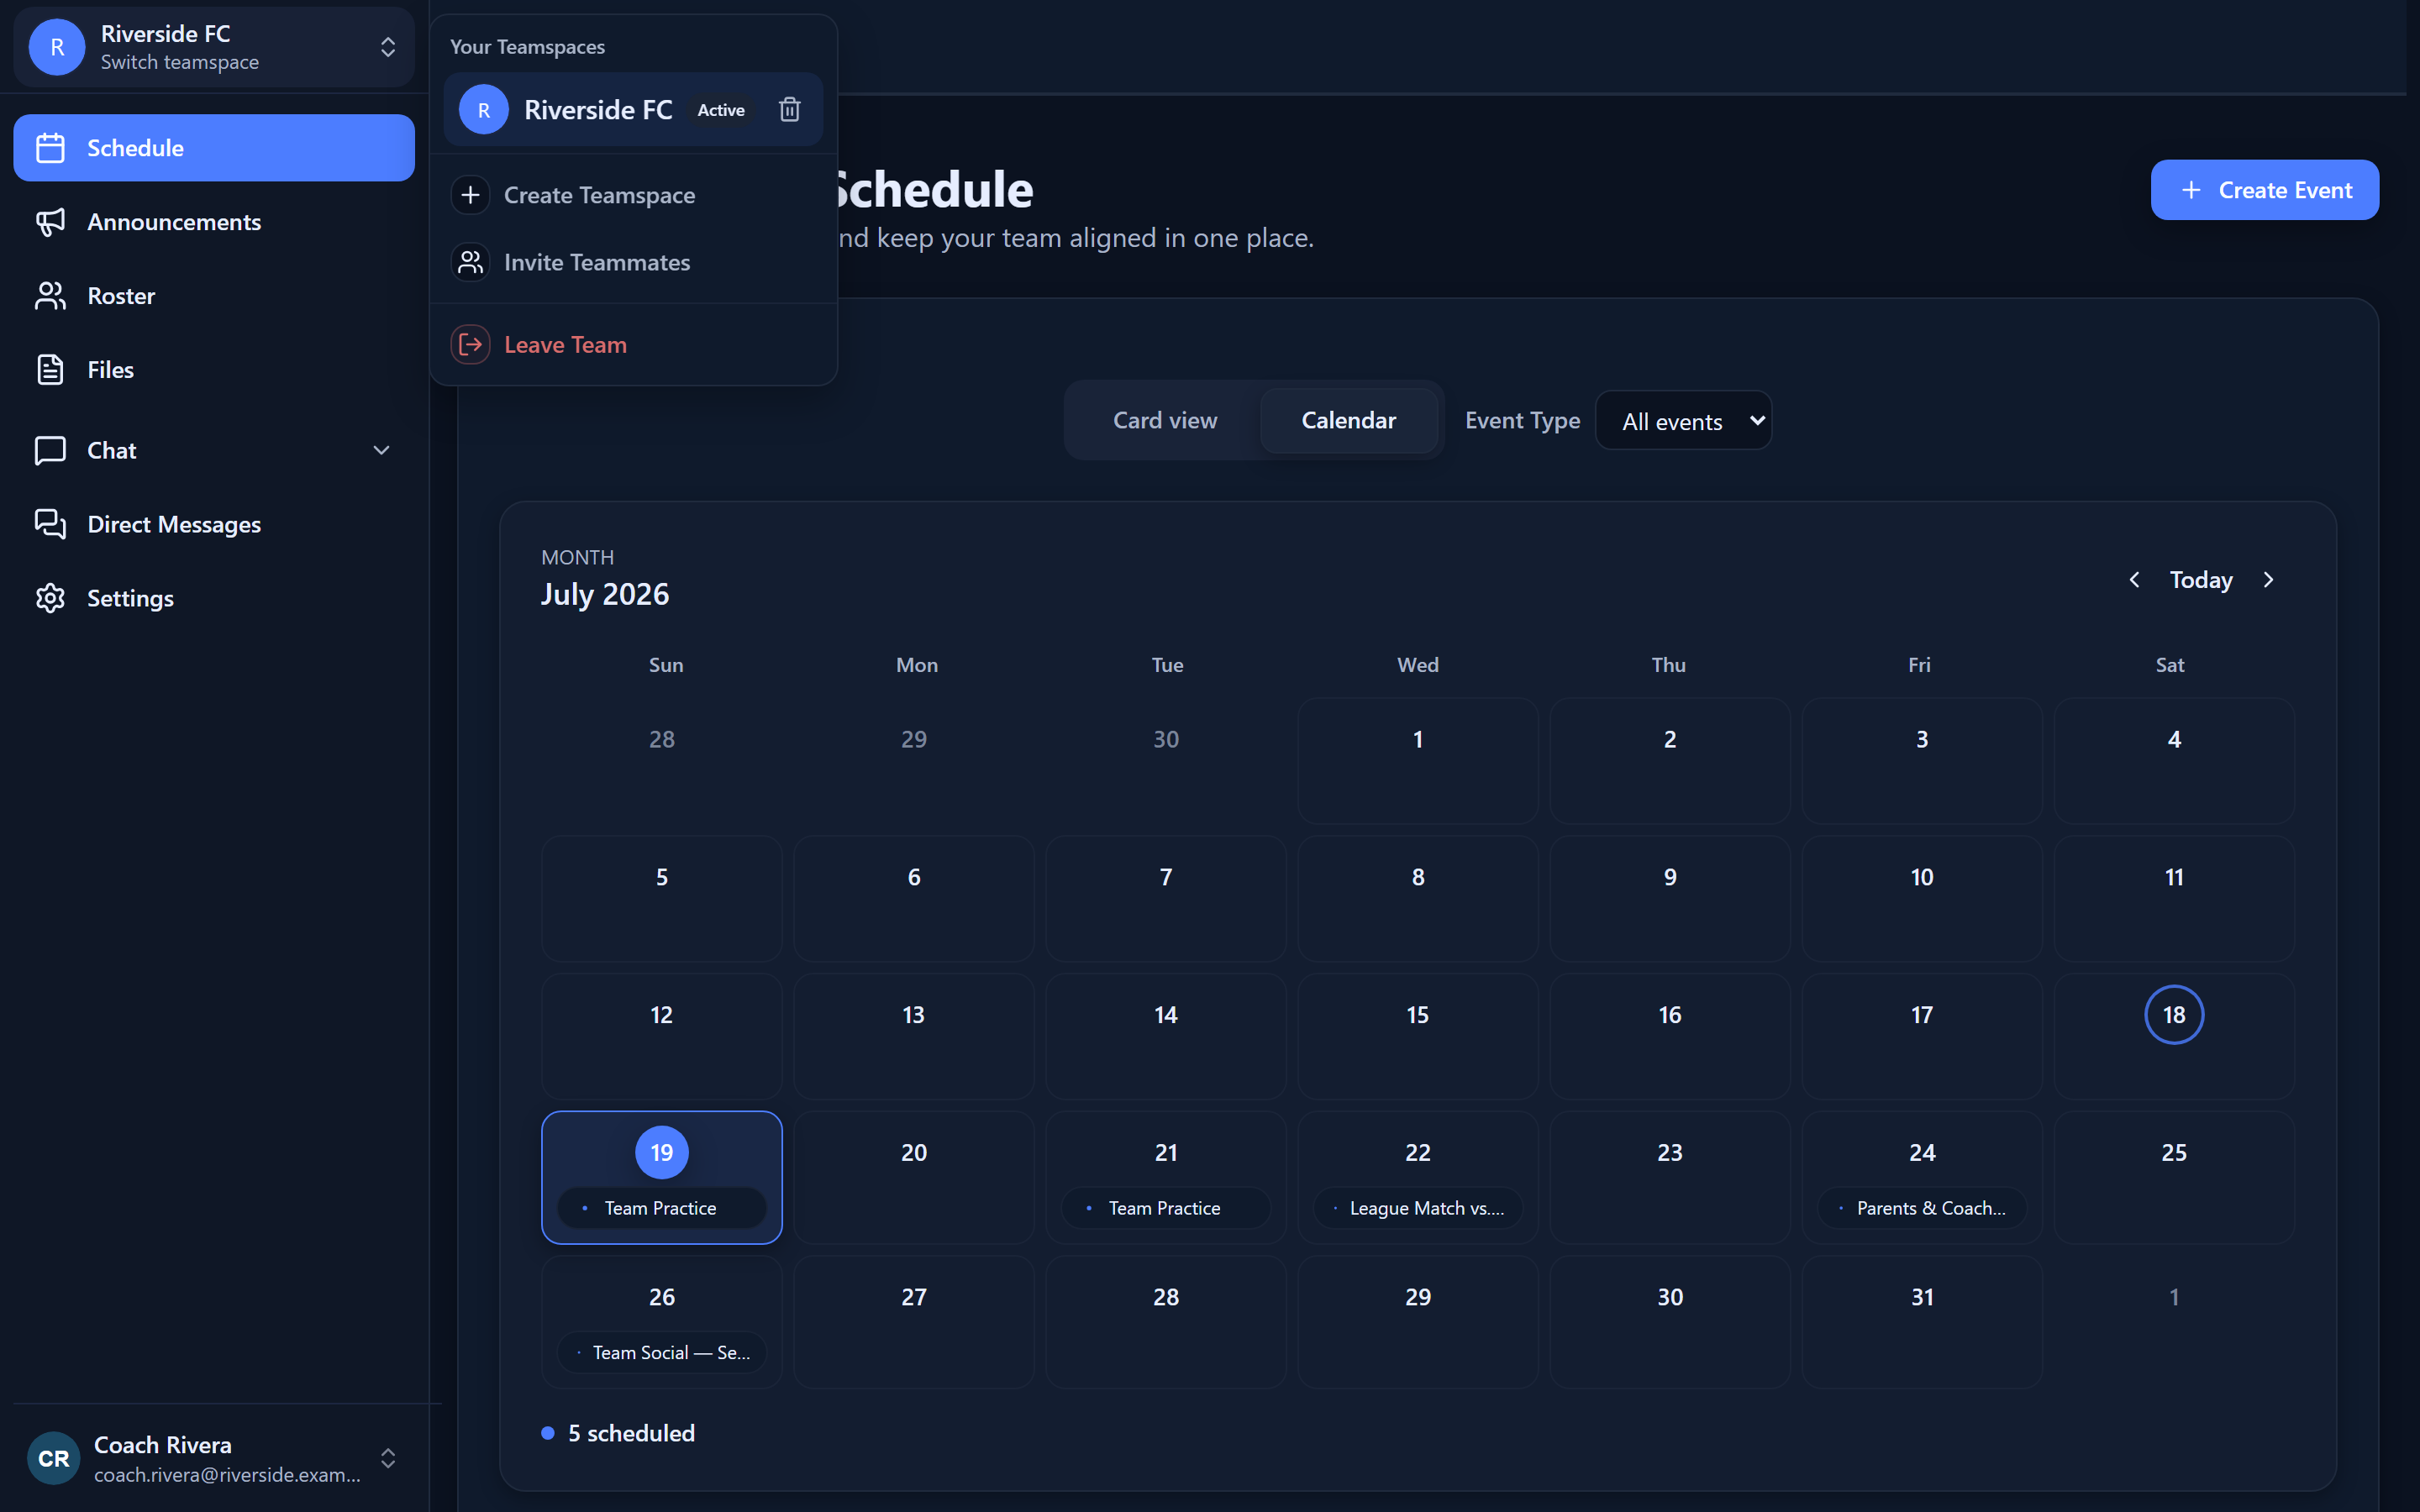Click the Active badge on Riverside FC
This screenshot has width=2420, height=1512.
pyautogui.click(x=720, y=110)
